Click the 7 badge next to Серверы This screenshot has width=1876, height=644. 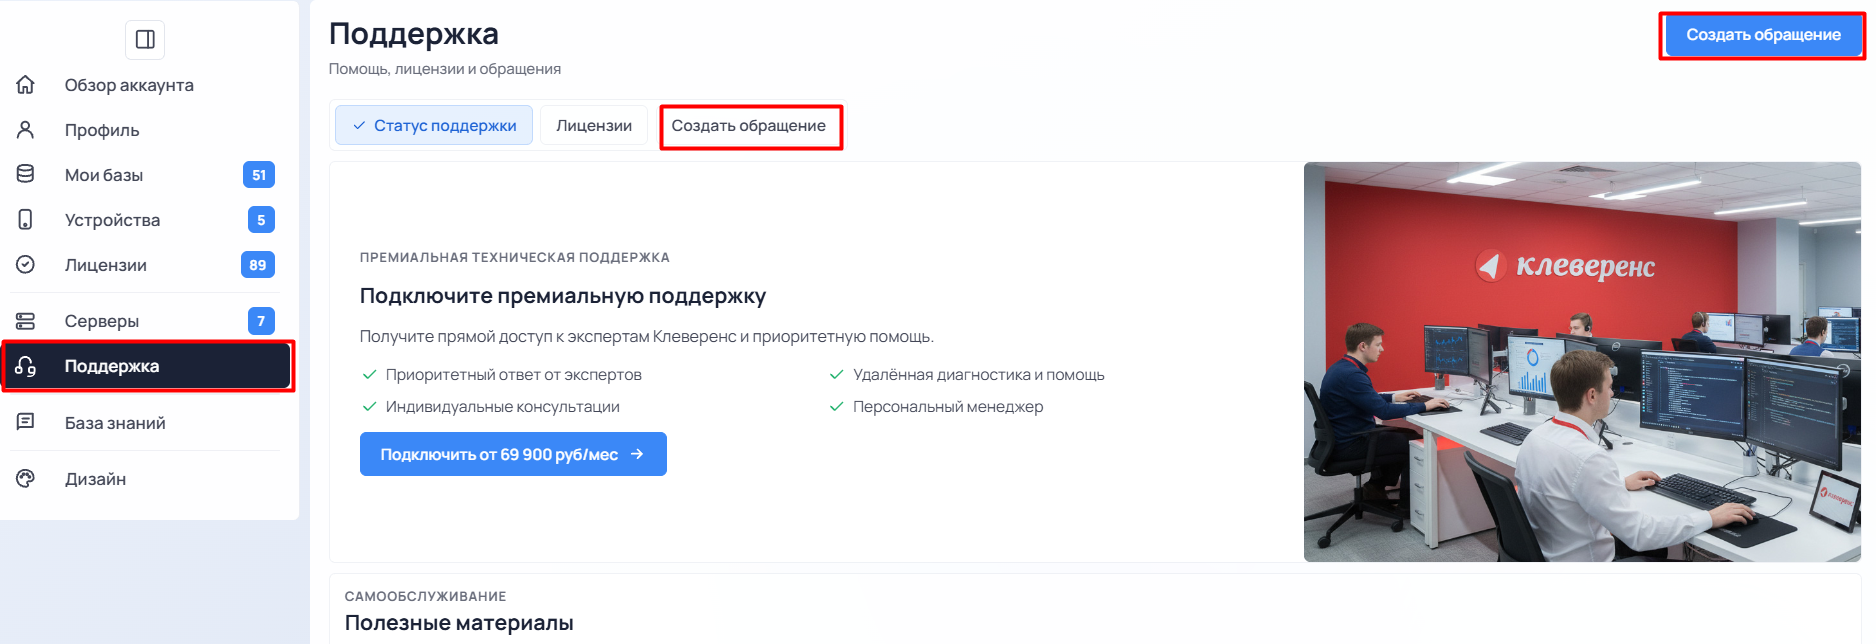(261, 321)
